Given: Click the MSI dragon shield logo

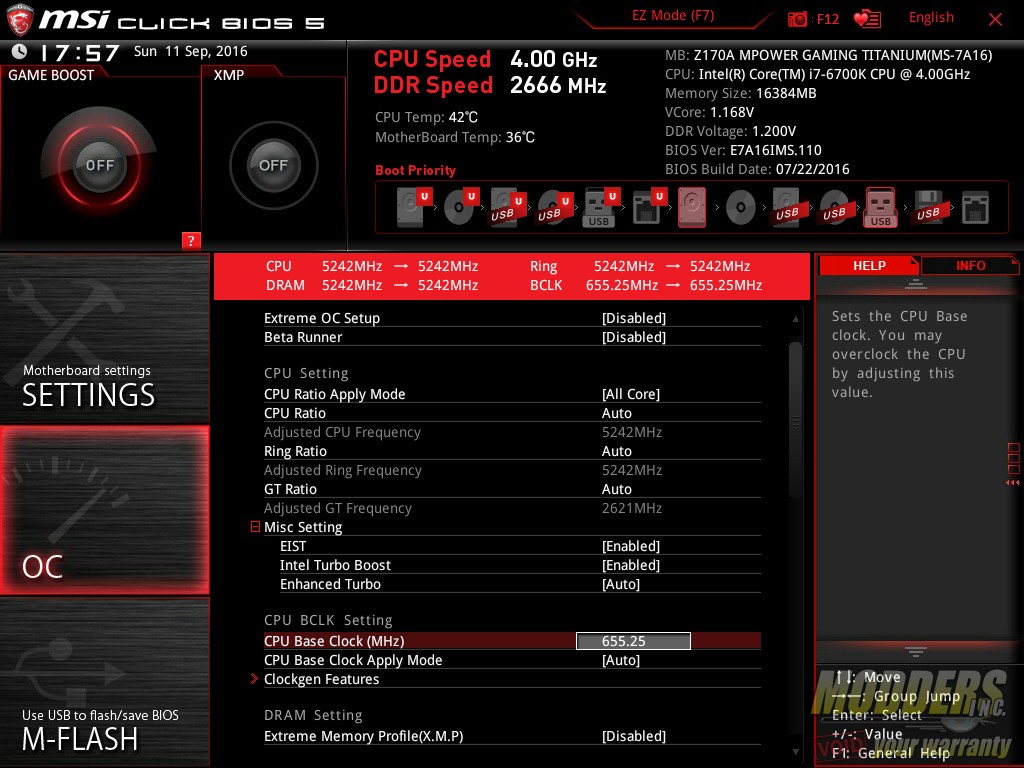Looking at the screenshot, I should tap(19, 20).
